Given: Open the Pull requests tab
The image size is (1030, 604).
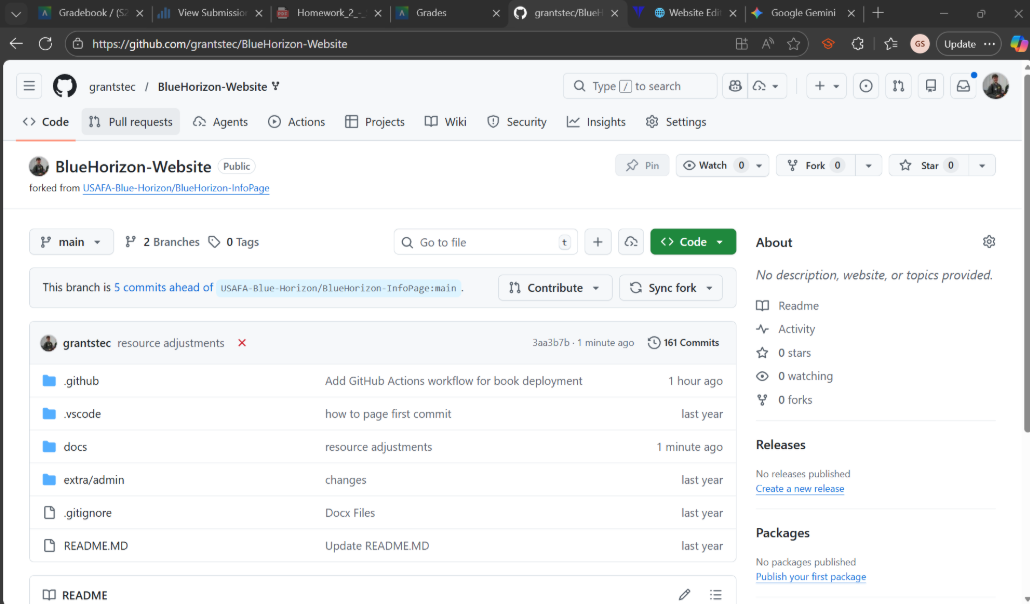Looking at the screenshot, I should coord(131,122).
